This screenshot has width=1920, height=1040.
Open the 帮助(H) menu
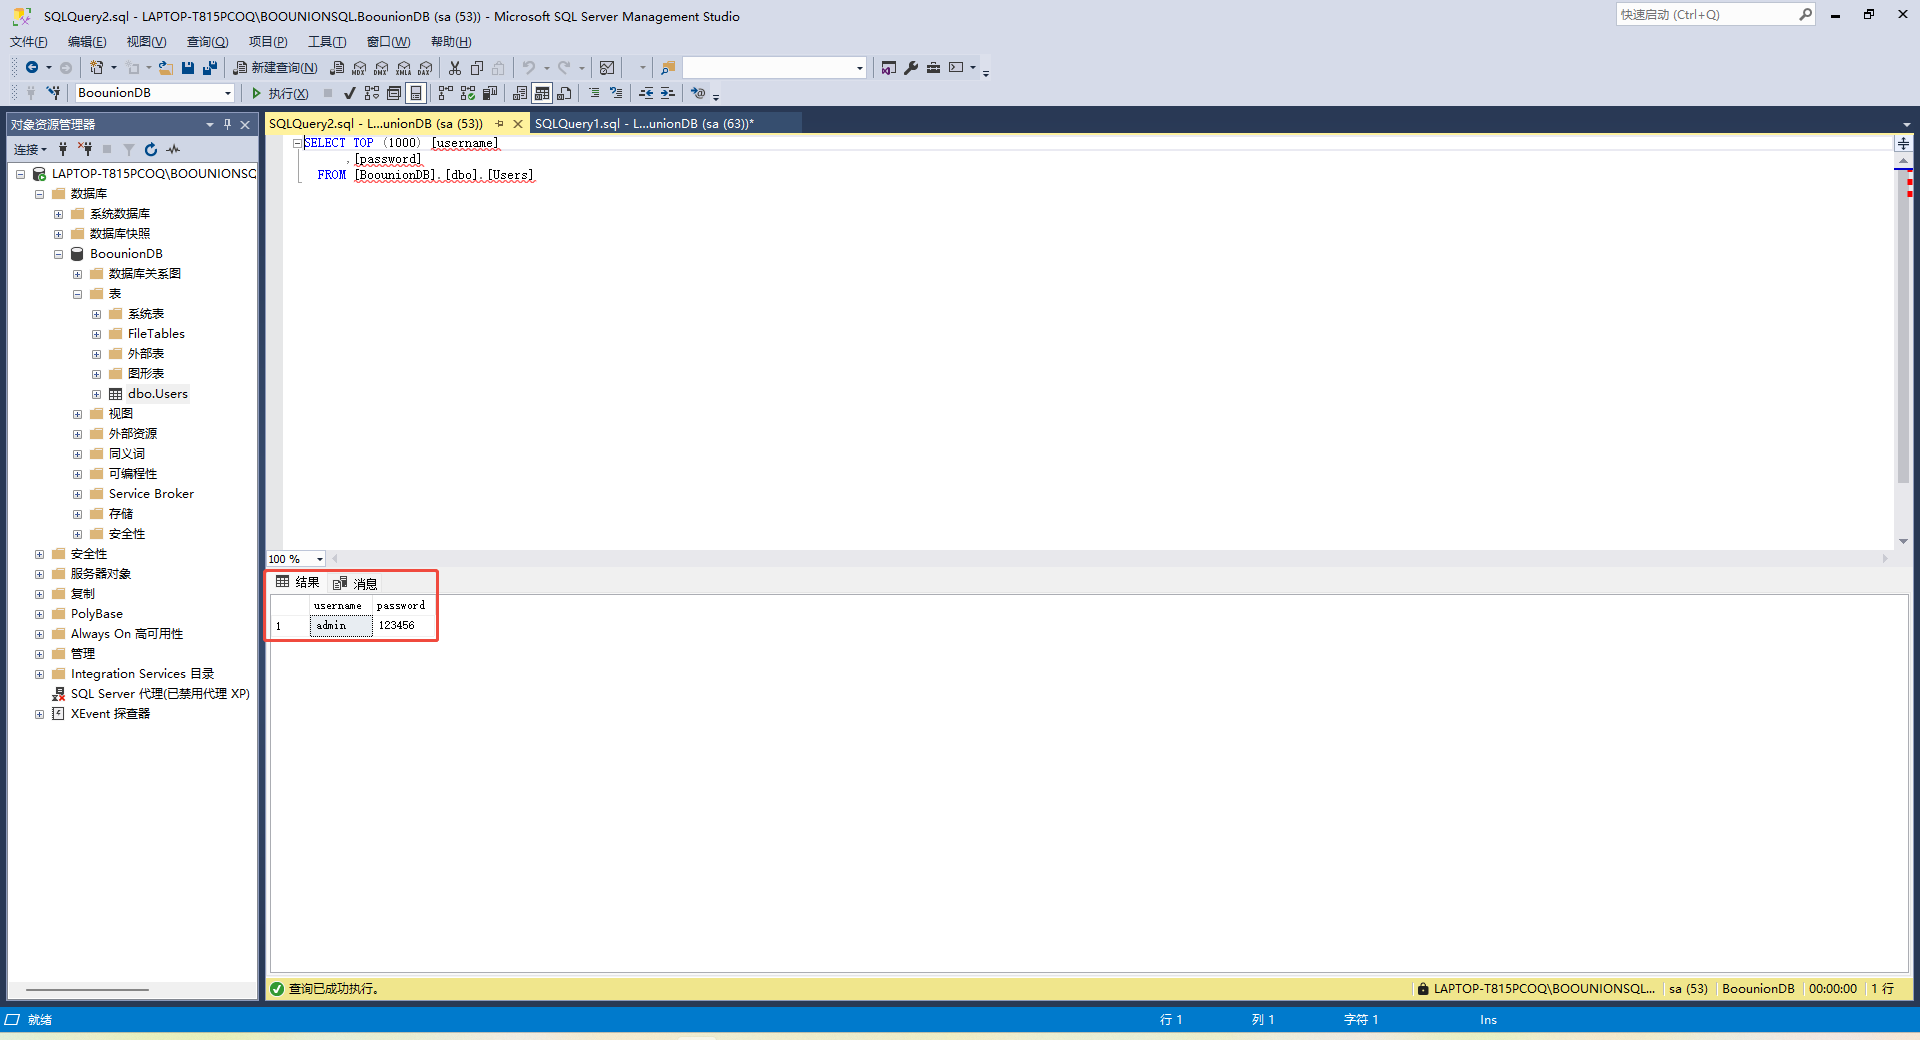pos(451,42)
